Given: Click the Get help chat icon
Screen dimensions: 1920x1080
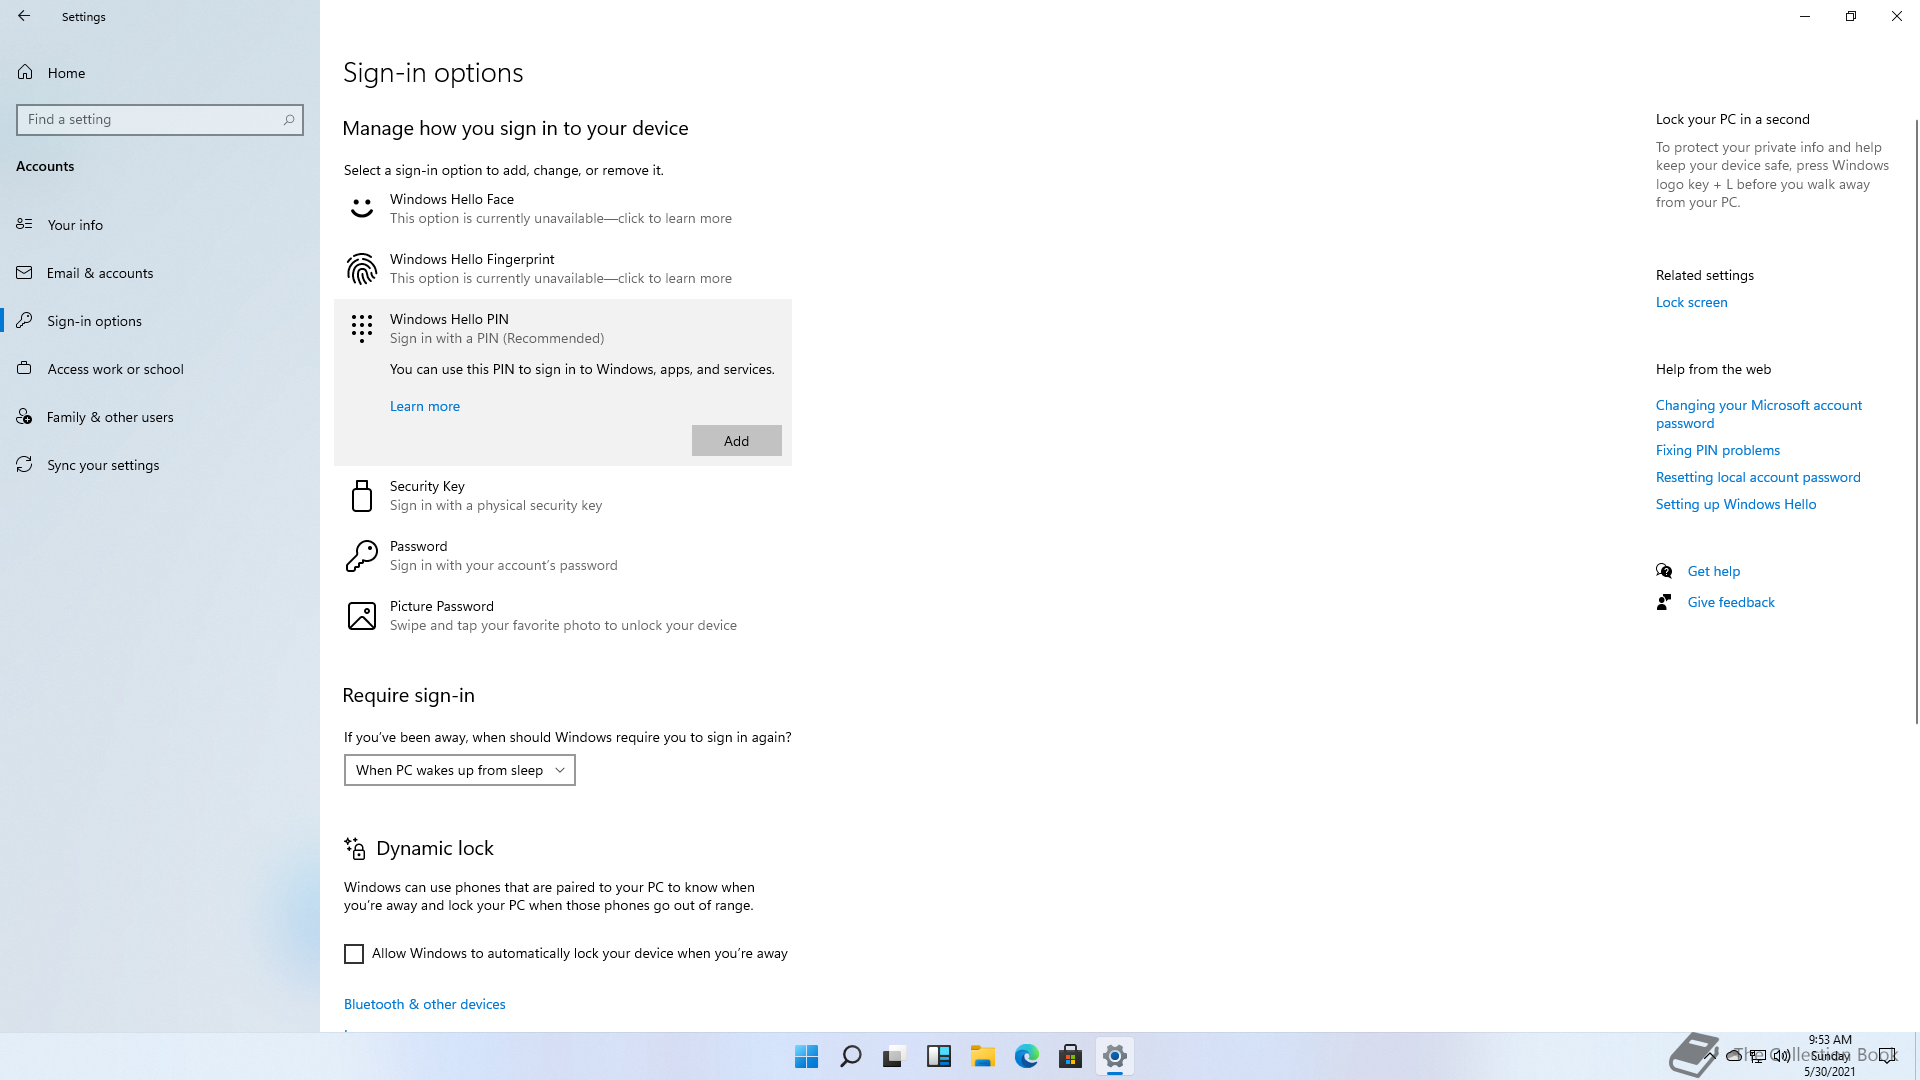Looking at the screenshot, I should 1664,570.
